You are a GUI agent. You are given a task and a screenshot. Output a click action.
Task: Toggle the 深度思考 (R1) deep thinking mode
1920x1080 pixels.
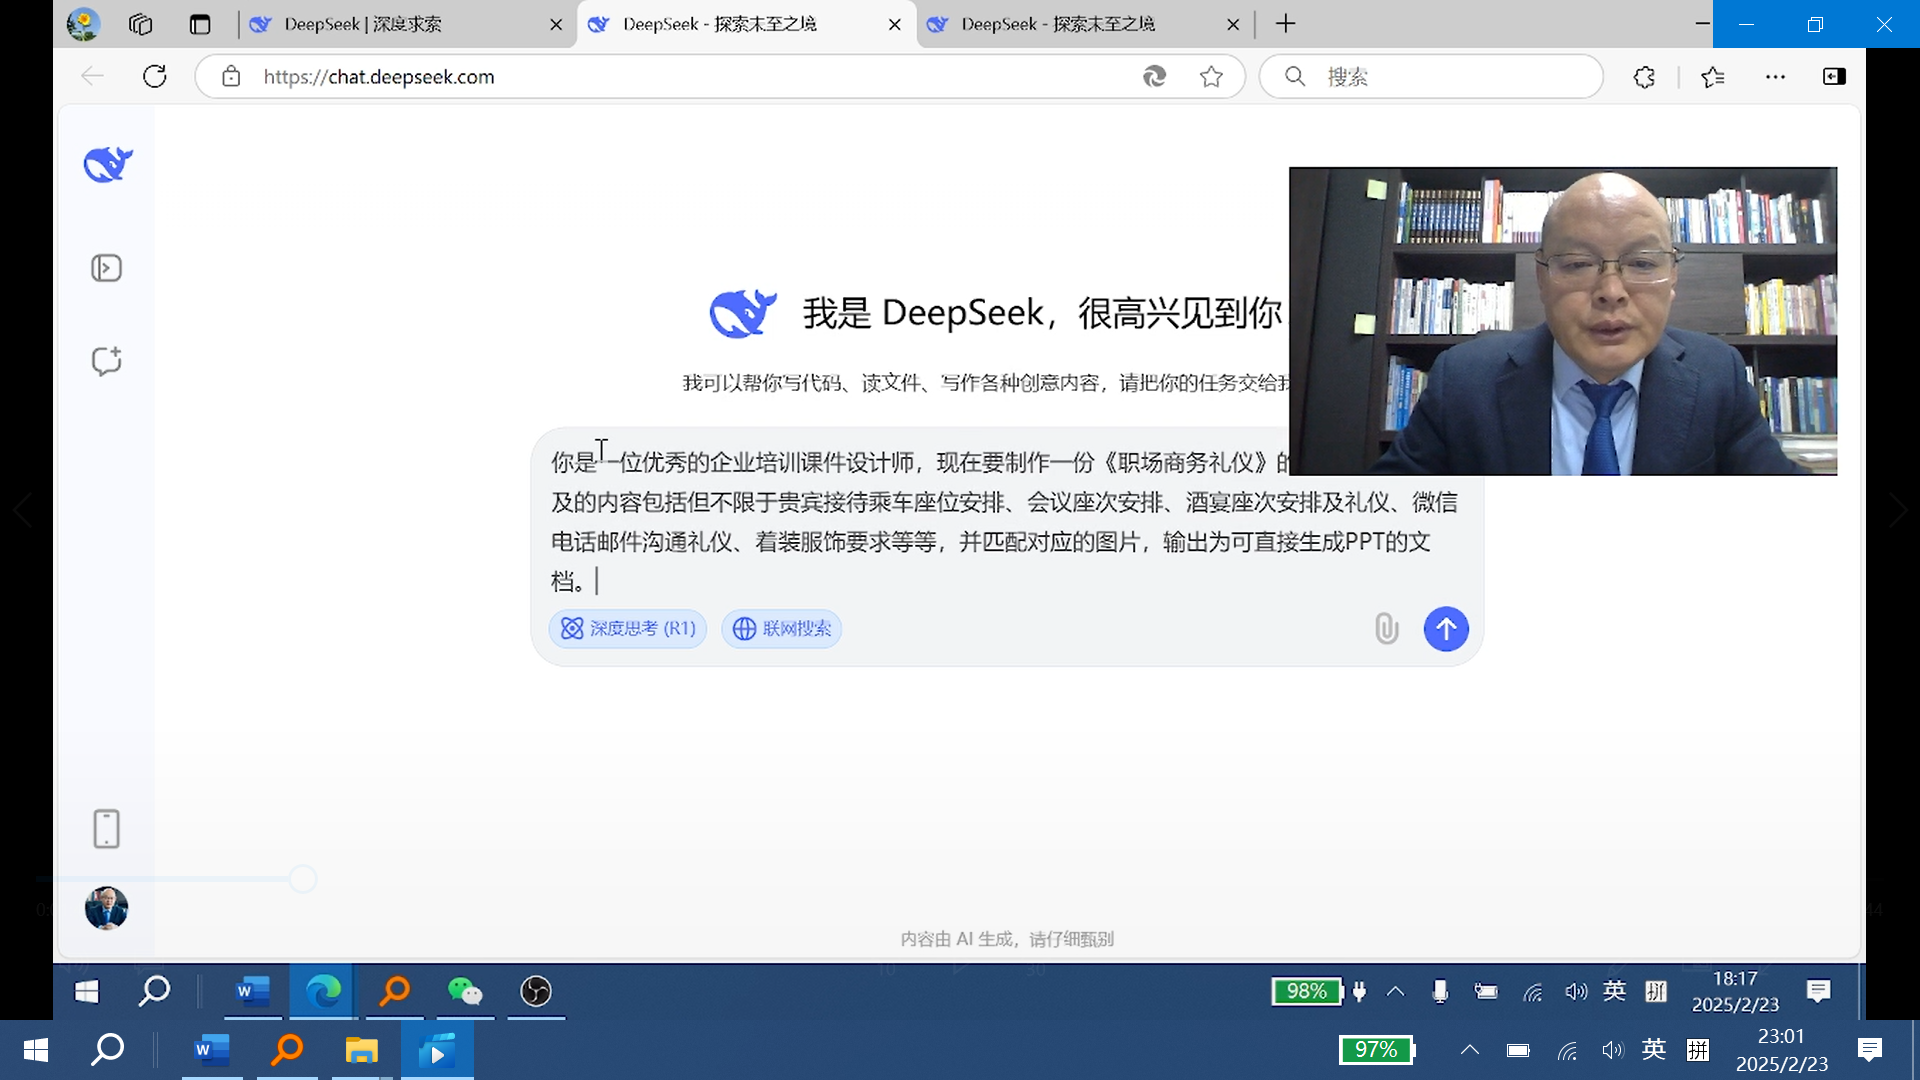point(627,628)
